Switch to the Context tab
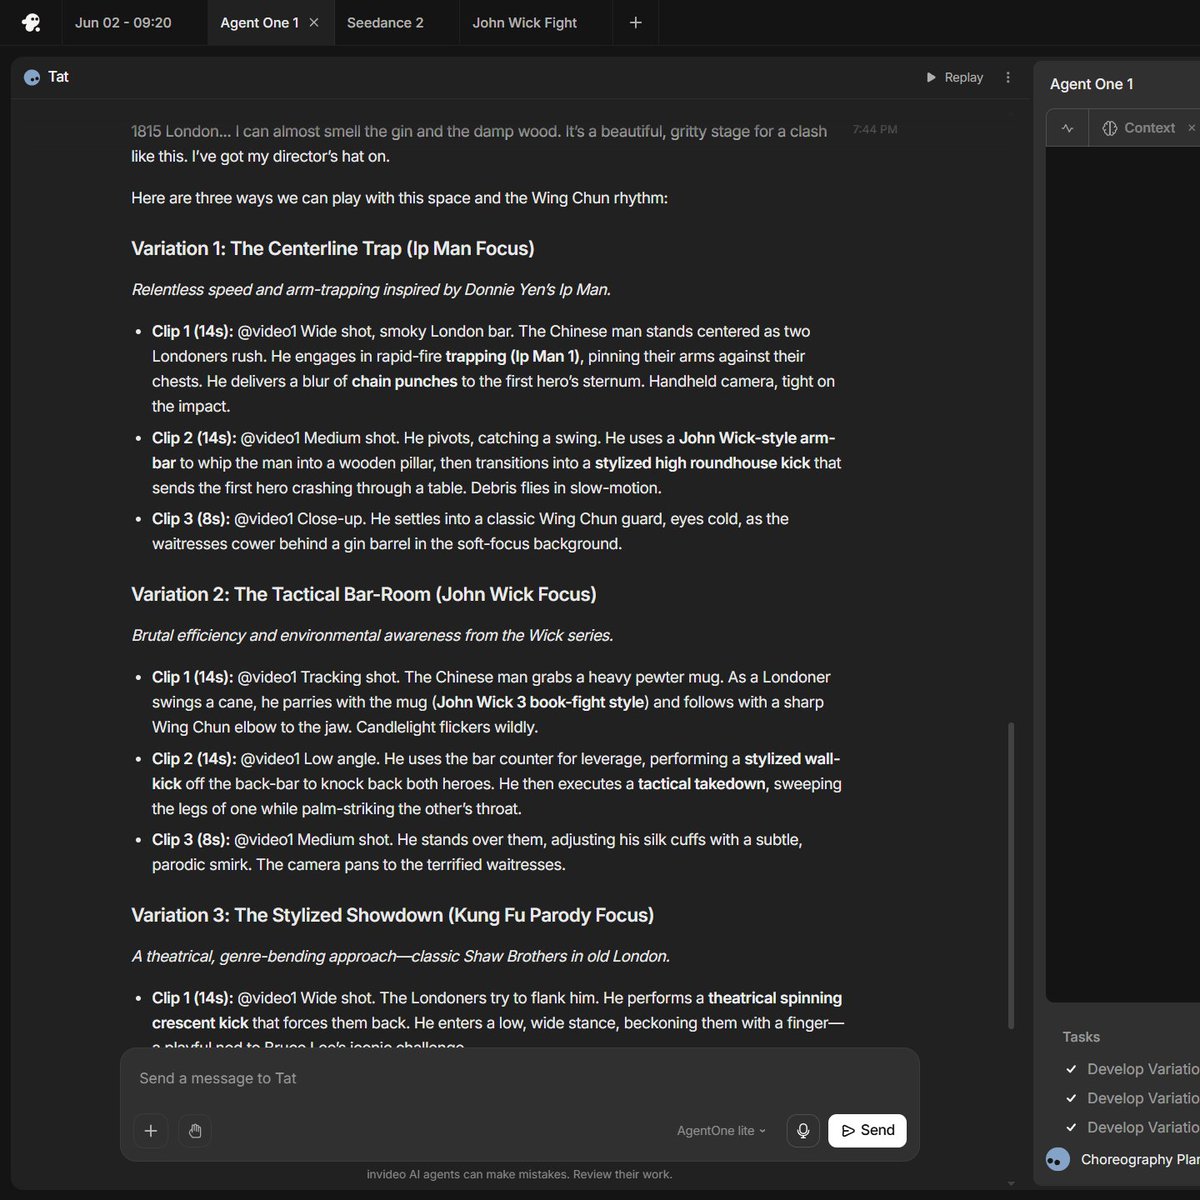 (x=1139, y=128)
